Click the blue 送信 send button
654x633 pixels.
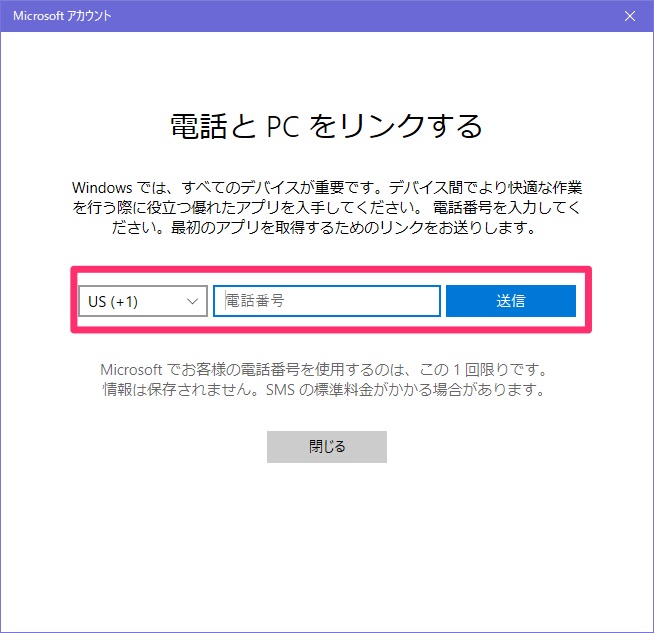pyautogui.click(x=511, y=301)
